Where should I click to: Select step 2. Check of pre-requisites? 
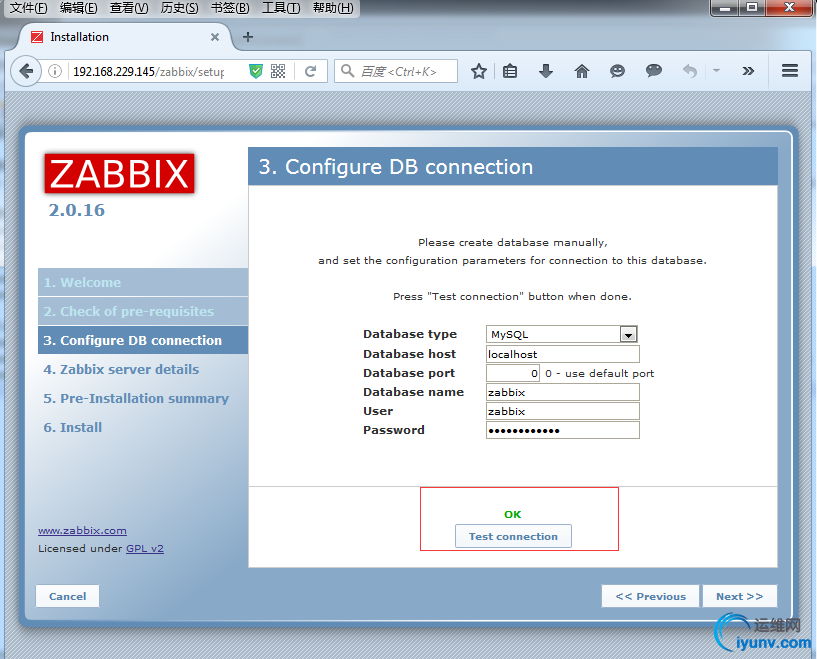[143, 312]
